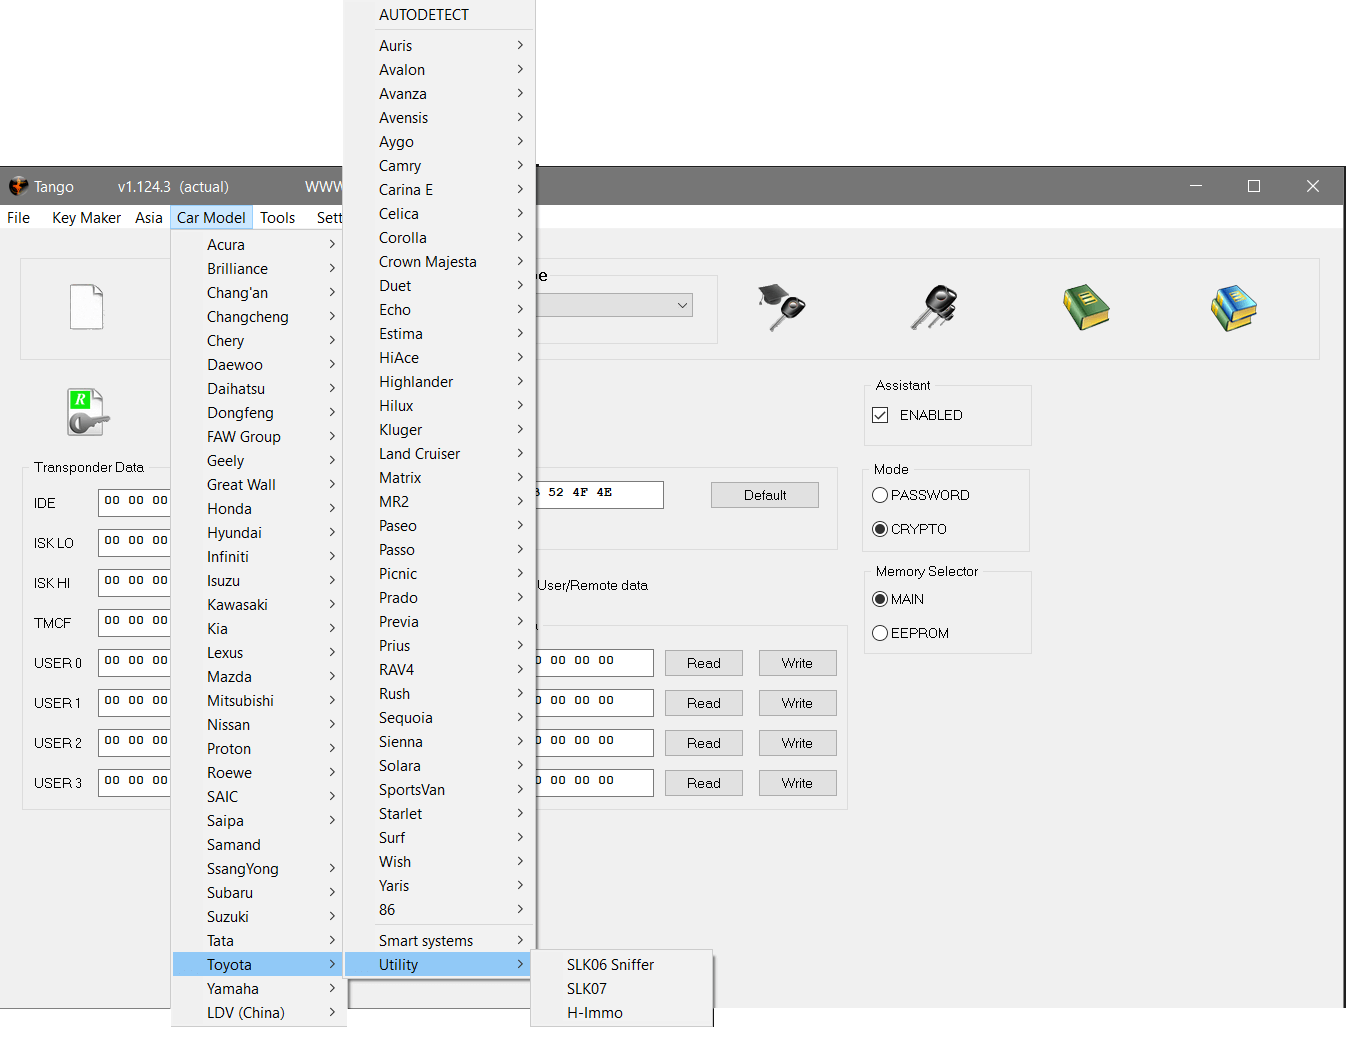Viewport: 1346px width, 1037px height.
Task: Select the PASSWORD mode radio button
Action: (880, 495)
